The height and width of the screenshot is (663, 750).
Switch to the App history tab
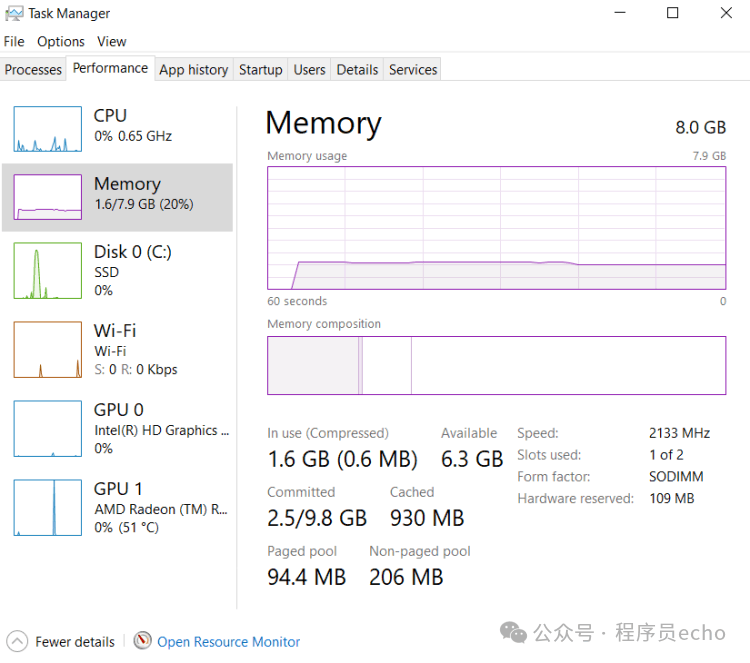click(193, 69)
